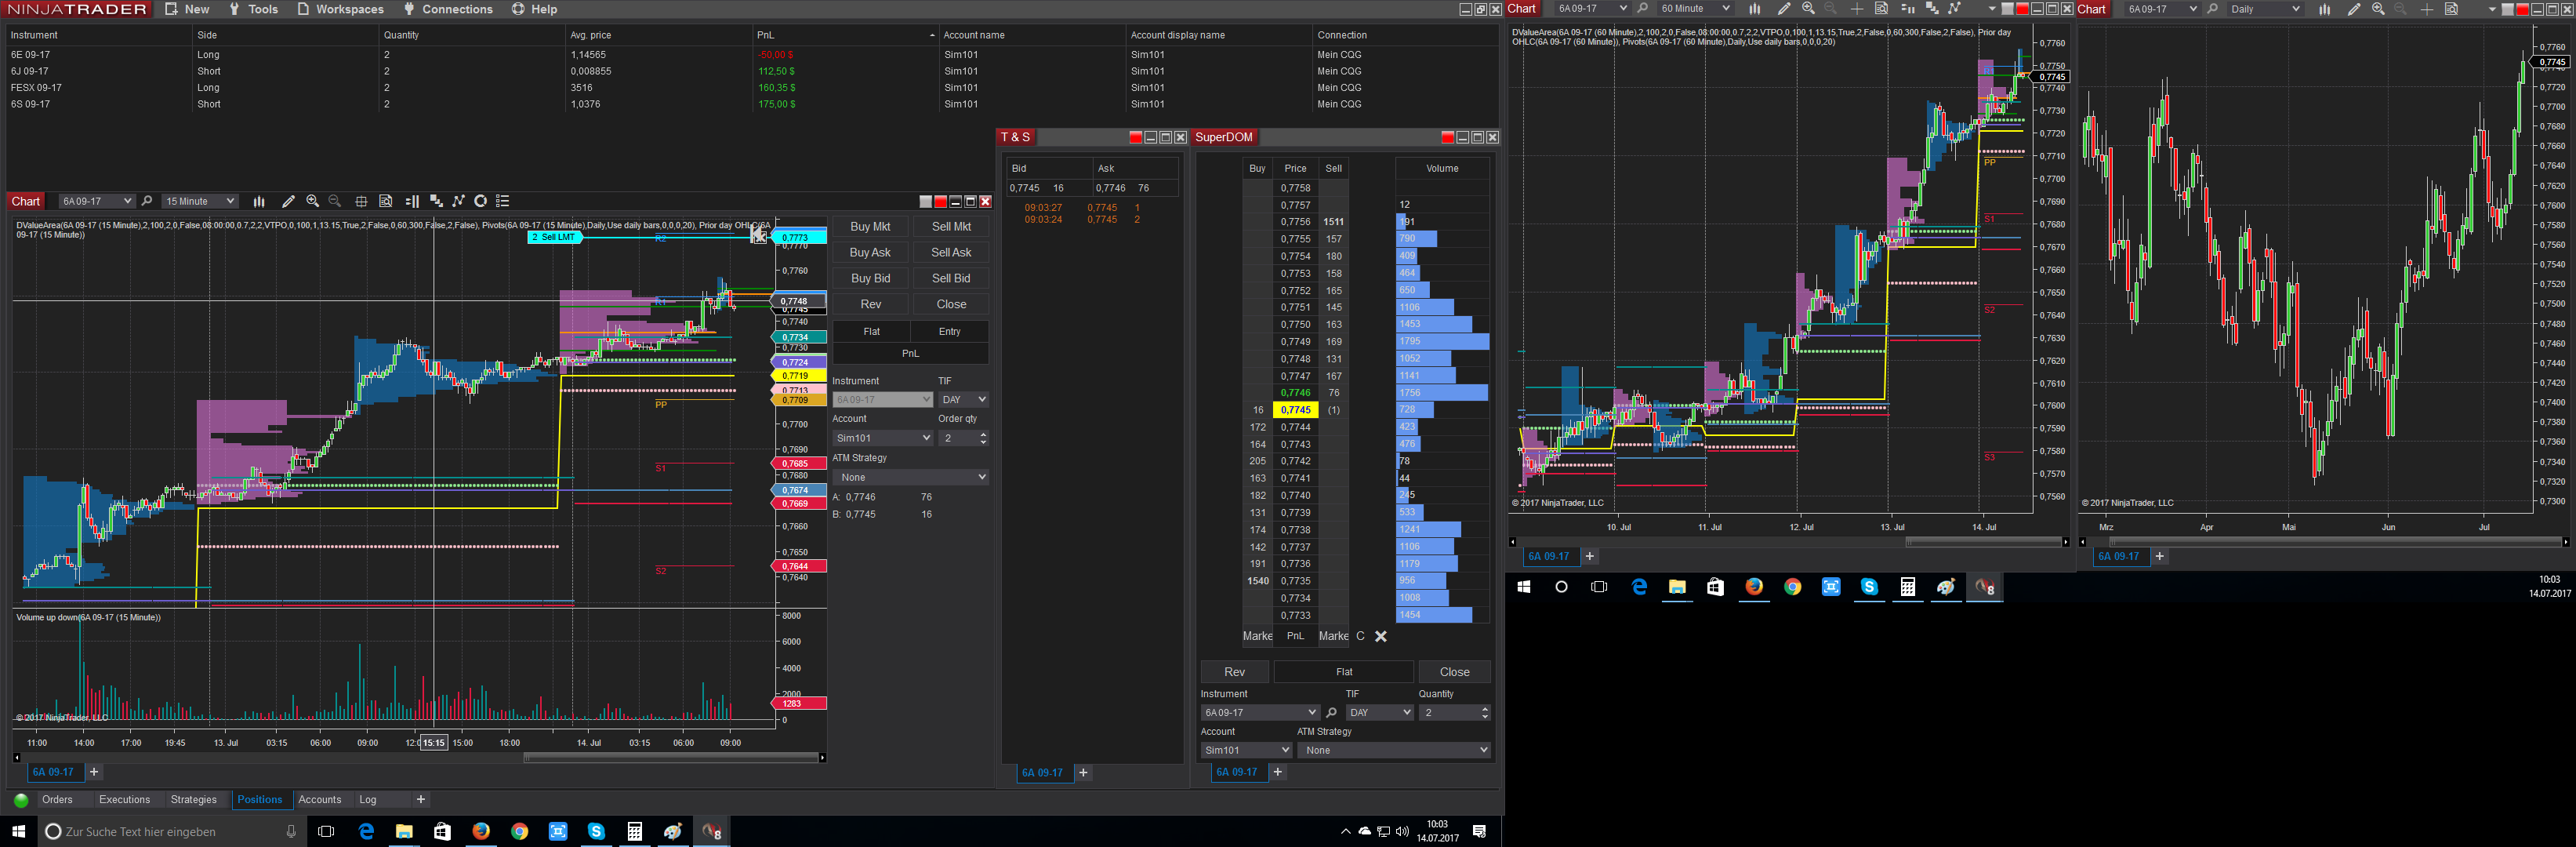The height and width of the screenshot is (847, 2576).
Task: Zoom in on the 60 Minute chart
Action: [x=1808, y=9]
